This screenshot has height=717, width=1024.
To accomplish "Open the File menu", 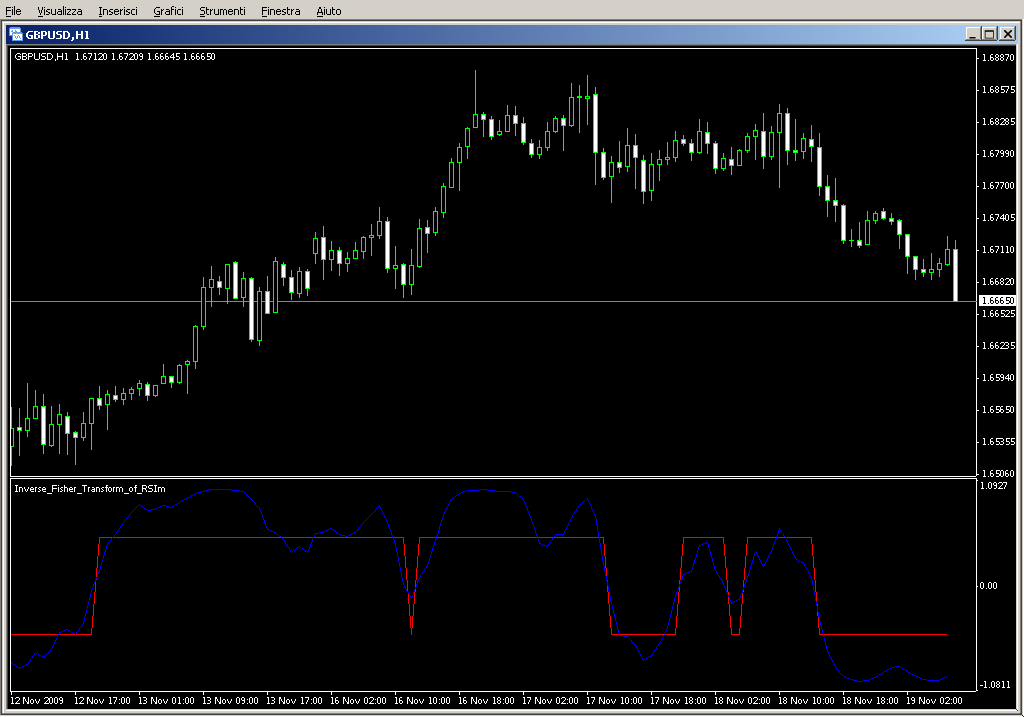I will click(x=13, y=11).
